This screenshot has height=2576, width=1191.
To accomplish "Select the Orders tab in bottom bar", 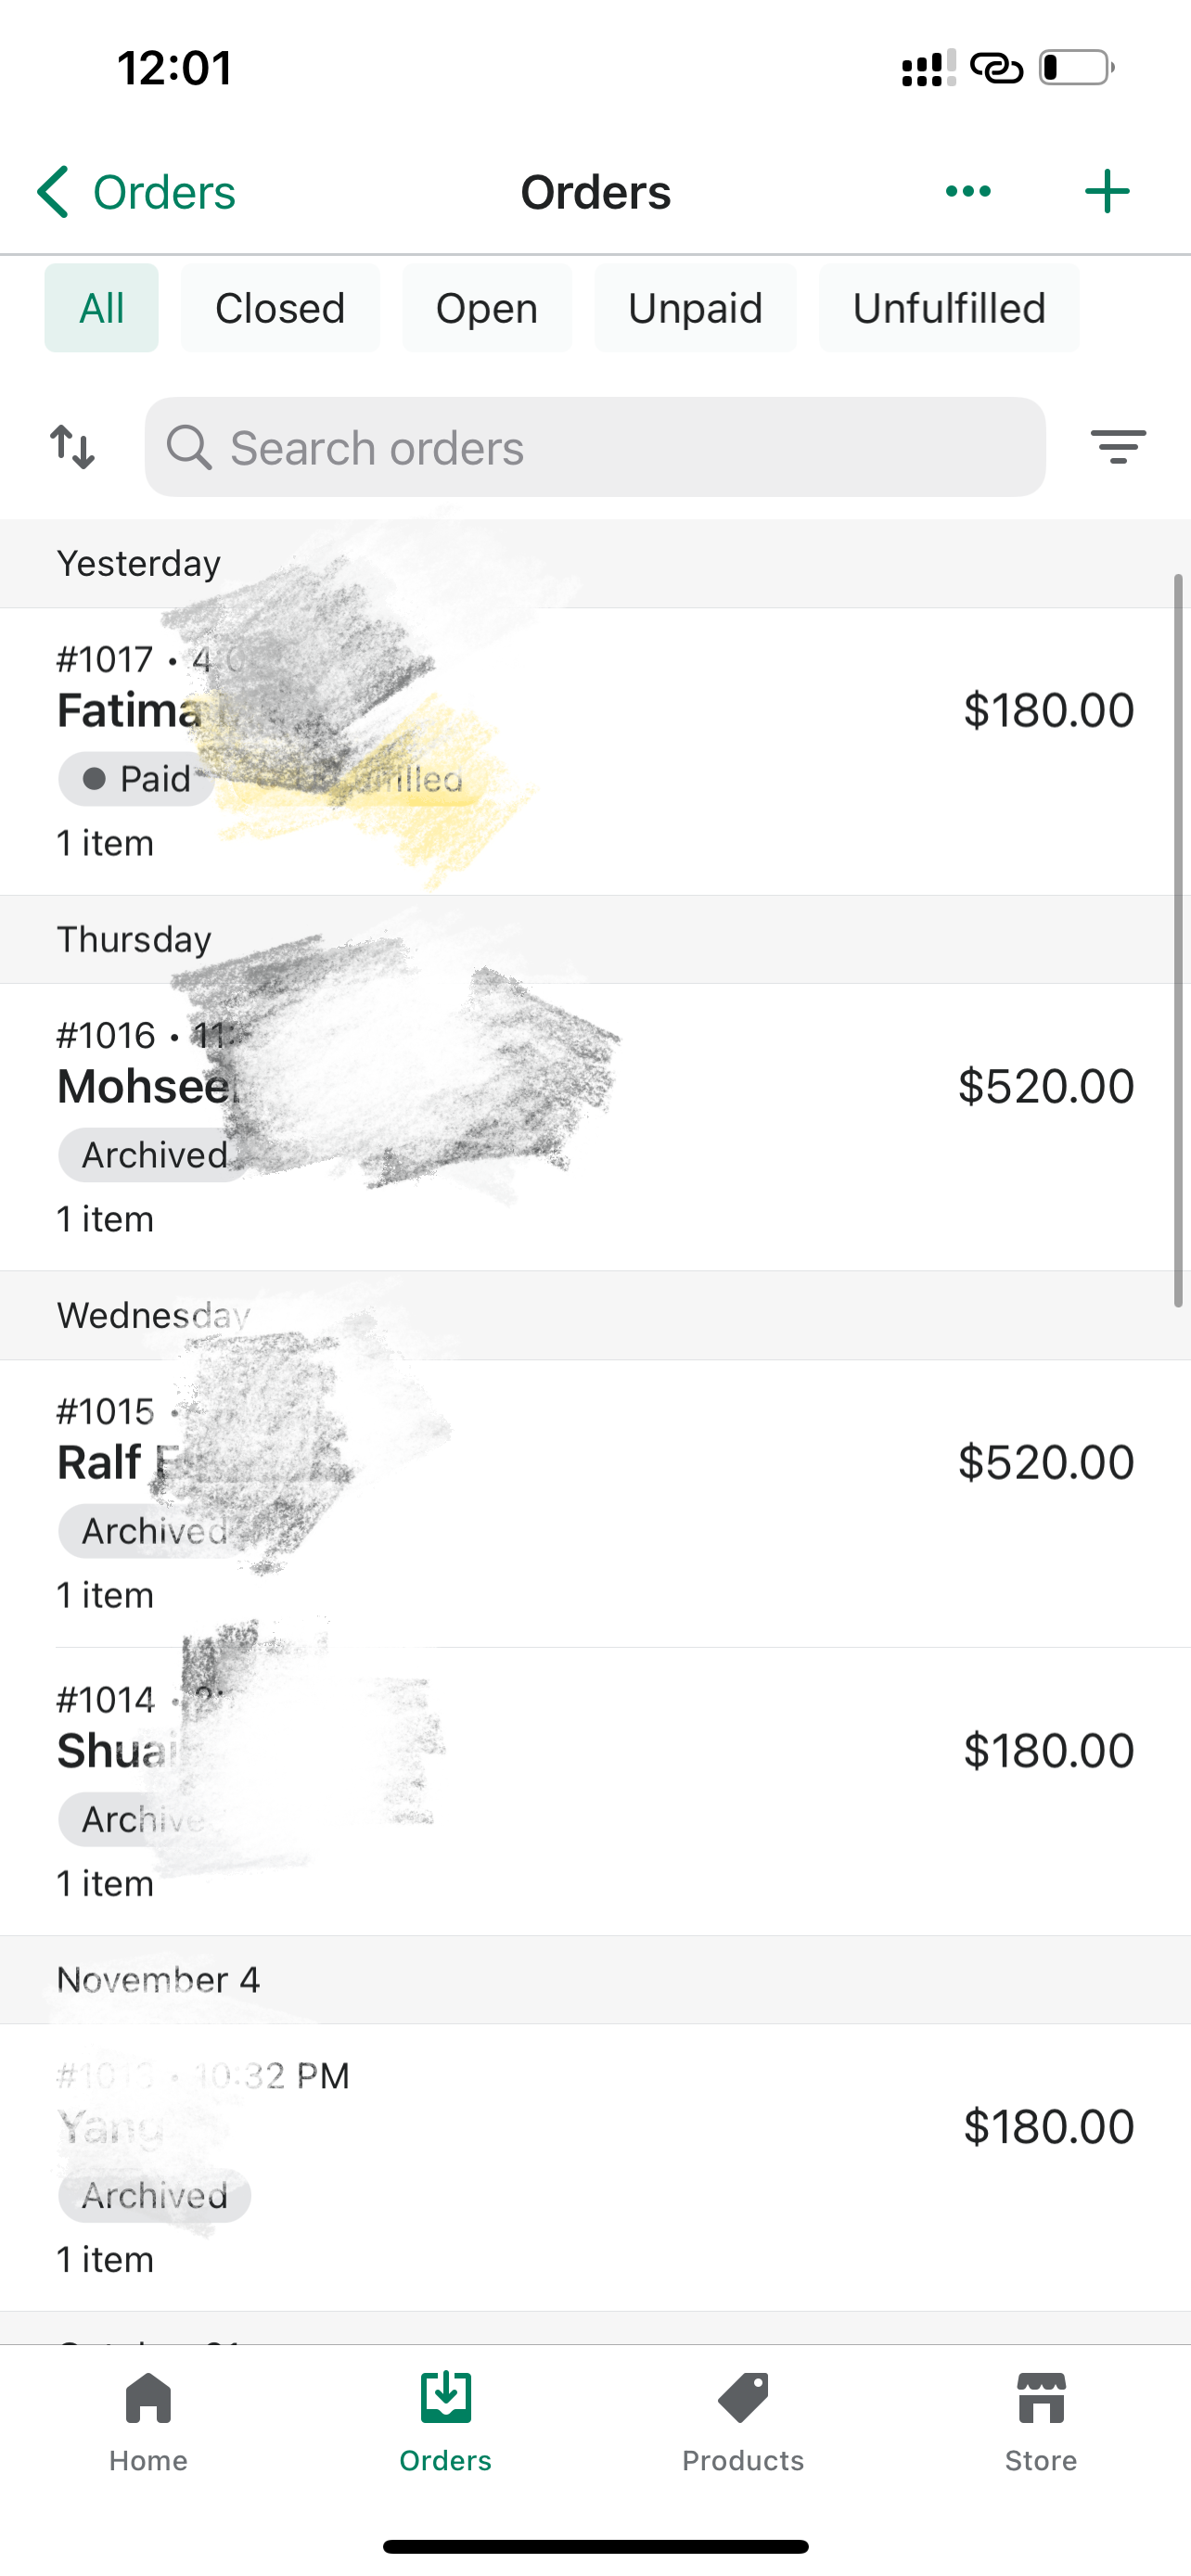I will tap(446, 2421).
